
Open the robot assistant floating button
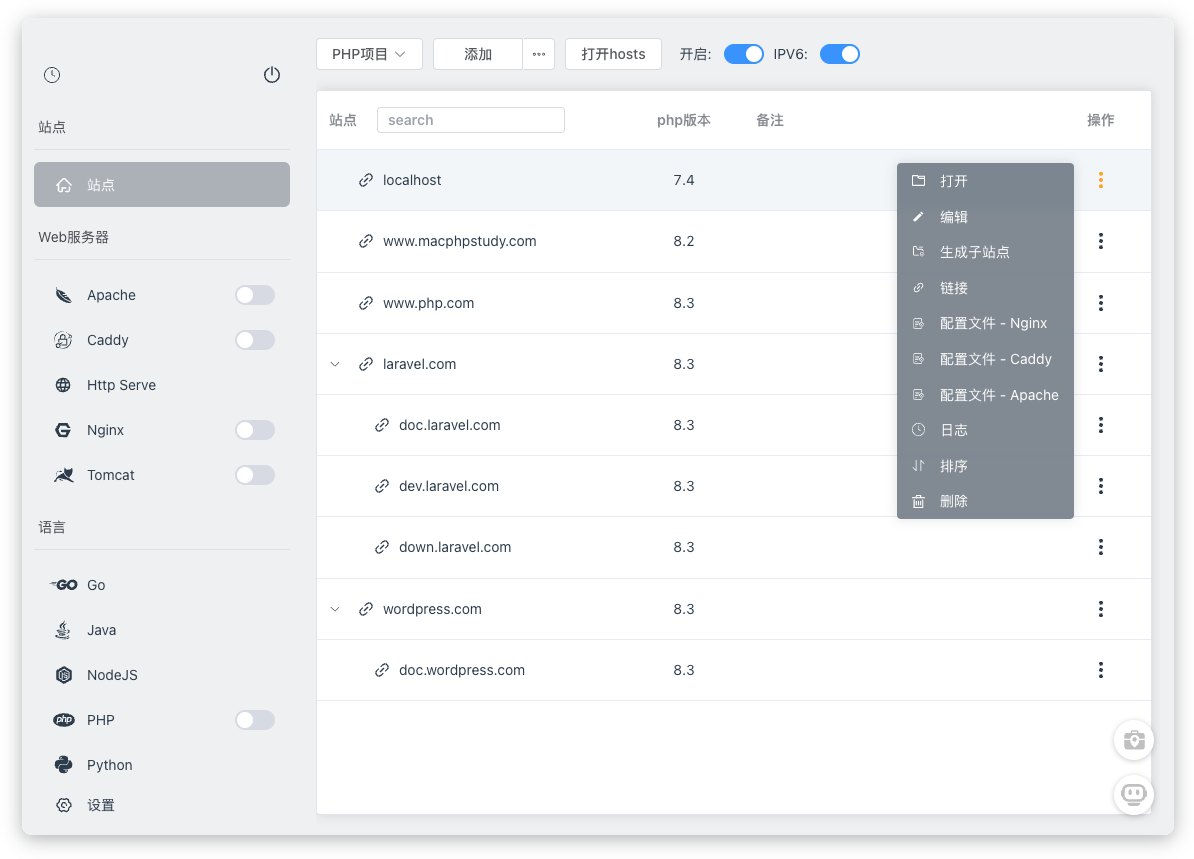1133,795
